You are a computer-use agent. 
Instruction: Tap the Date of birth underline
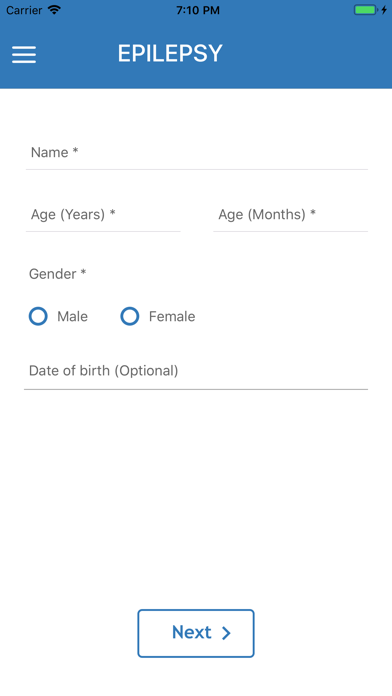(196, 389)
